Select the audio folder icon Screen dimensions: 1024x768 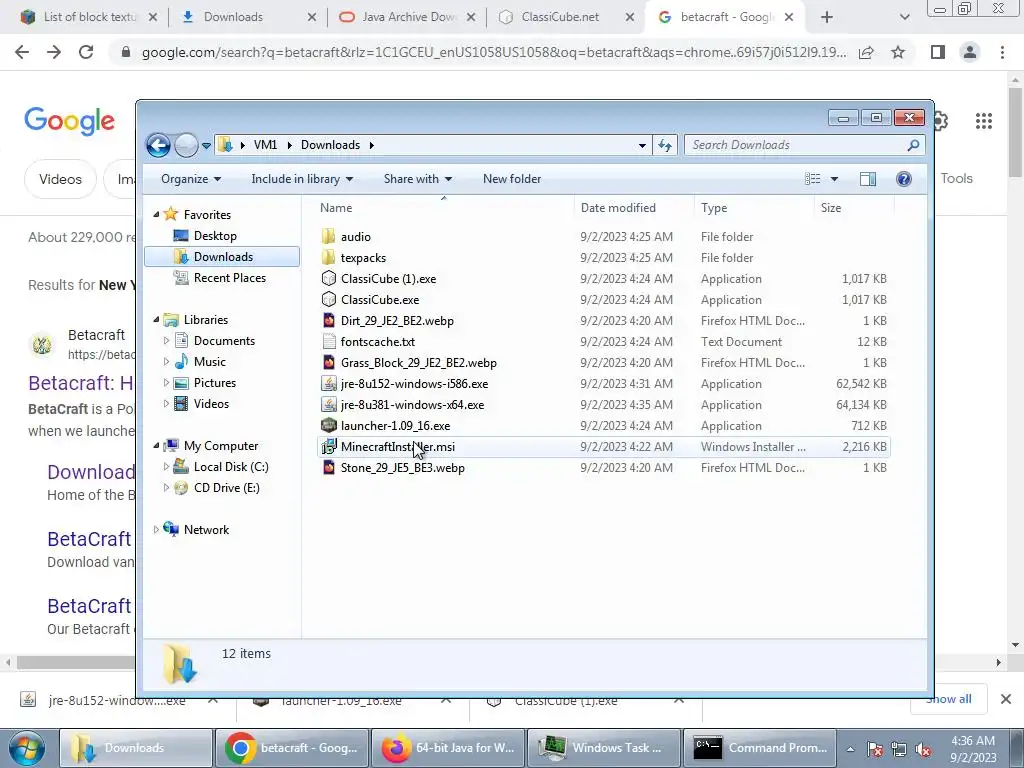tap(328, 236)
